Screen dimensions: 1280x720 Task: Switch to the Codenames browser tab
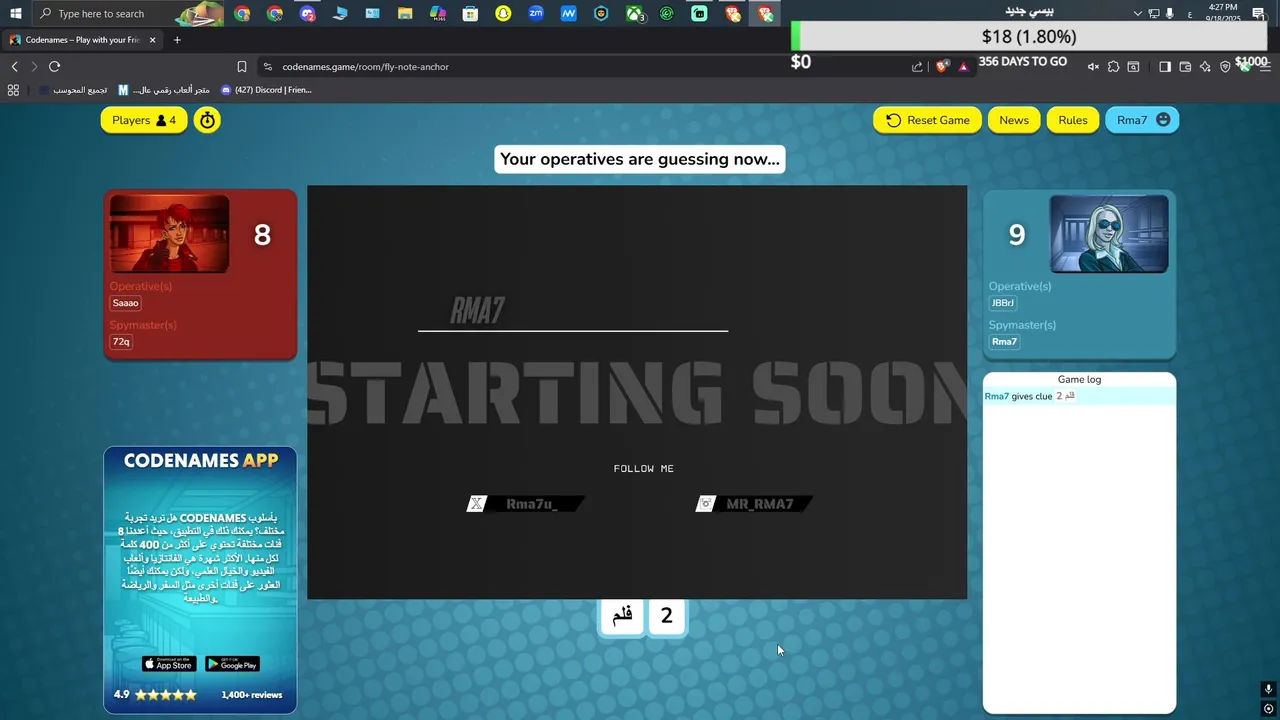82,40
